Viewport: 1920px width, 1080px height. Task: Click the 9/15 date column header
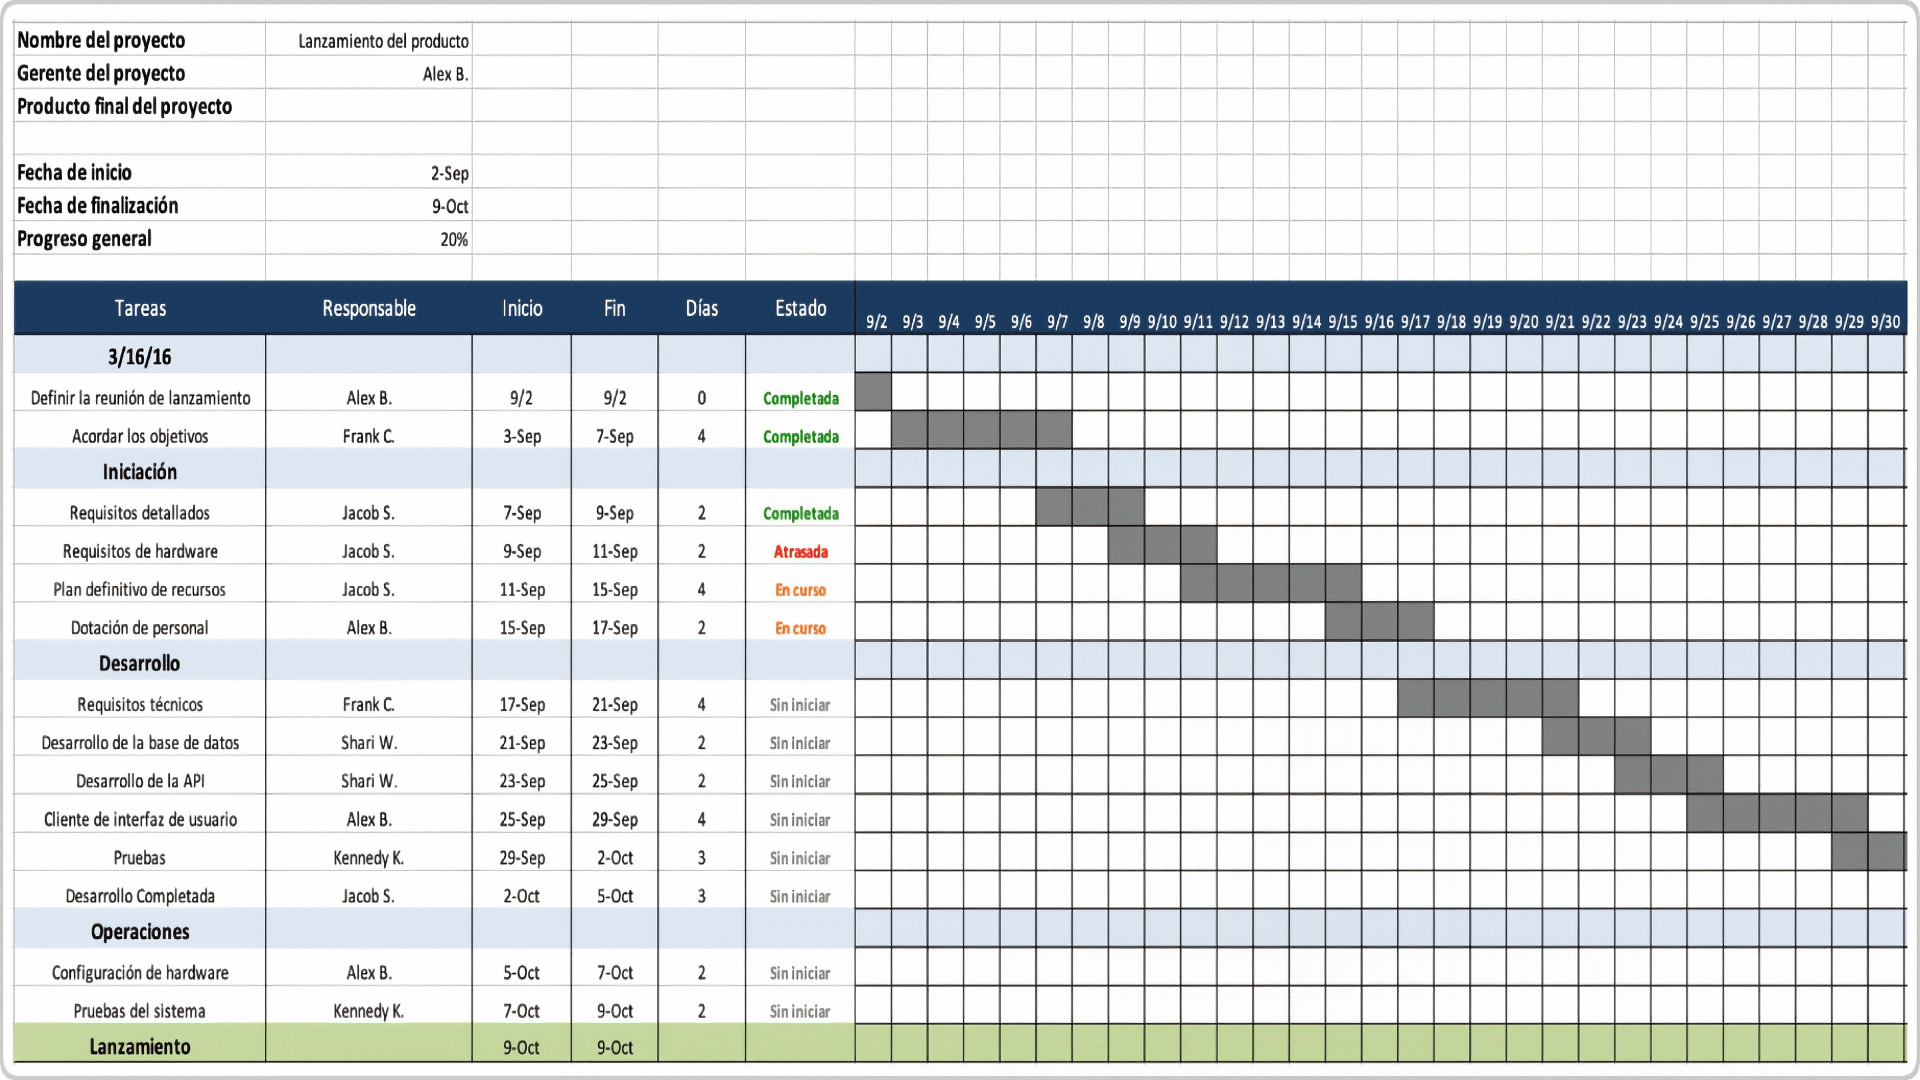tap(1343, 321)
